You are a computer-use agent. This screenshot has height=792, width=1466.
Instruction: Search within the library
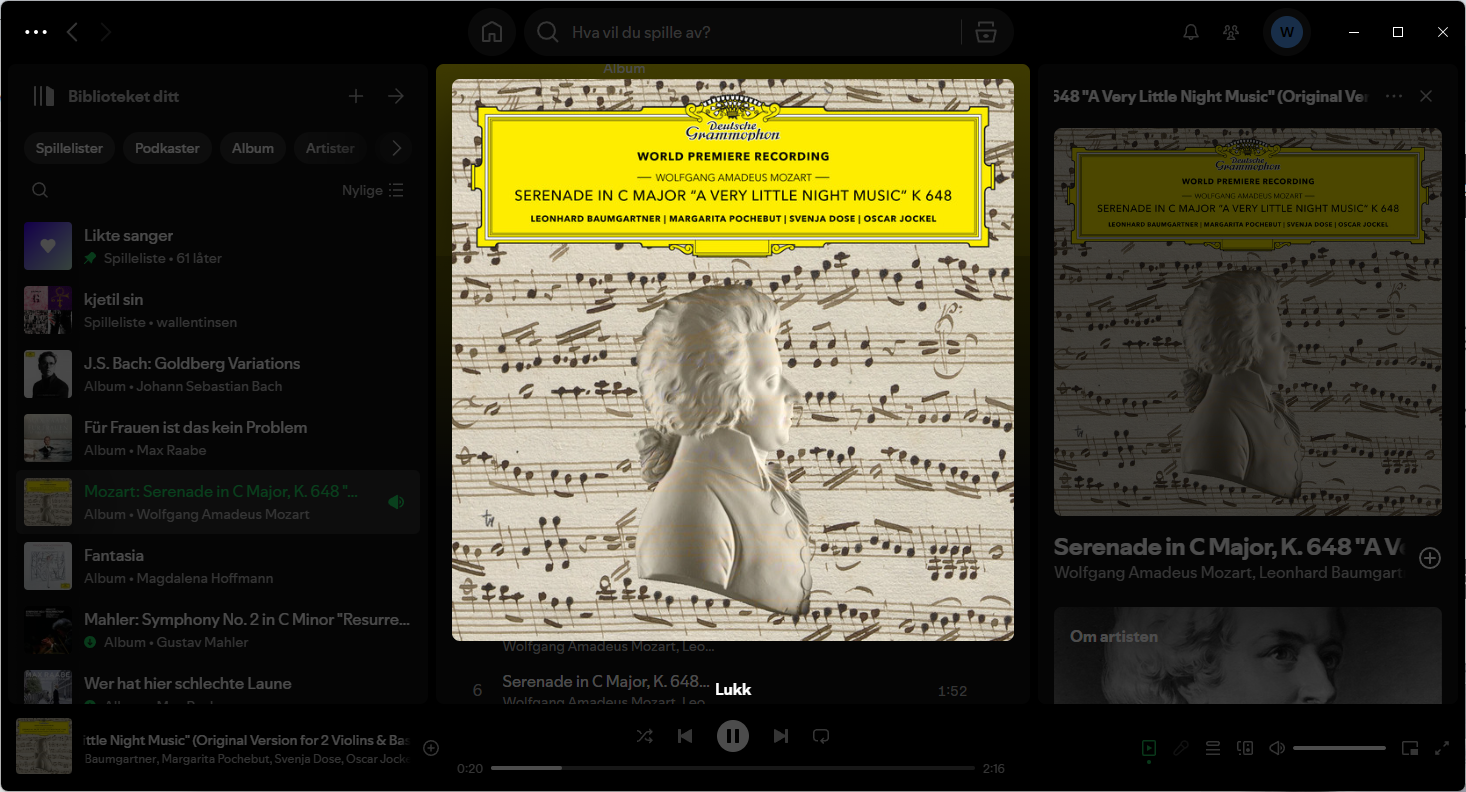pos(40,190)
